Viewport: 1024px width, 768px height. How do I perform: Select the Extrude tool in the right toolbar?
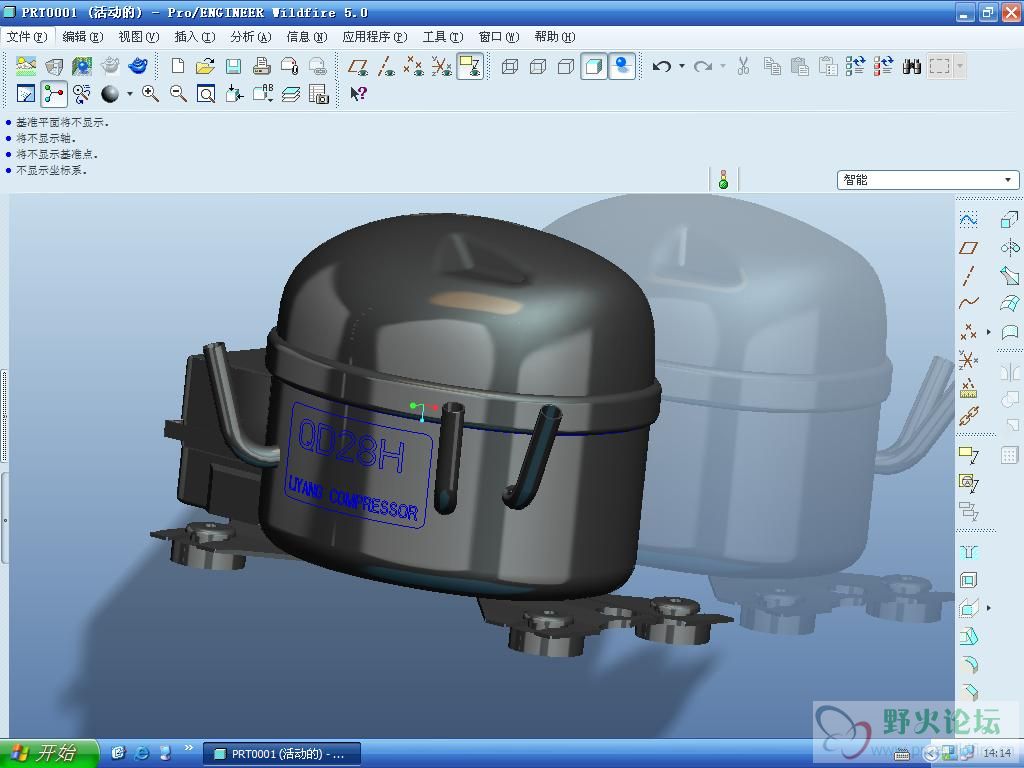click(x=1010, y=219)
